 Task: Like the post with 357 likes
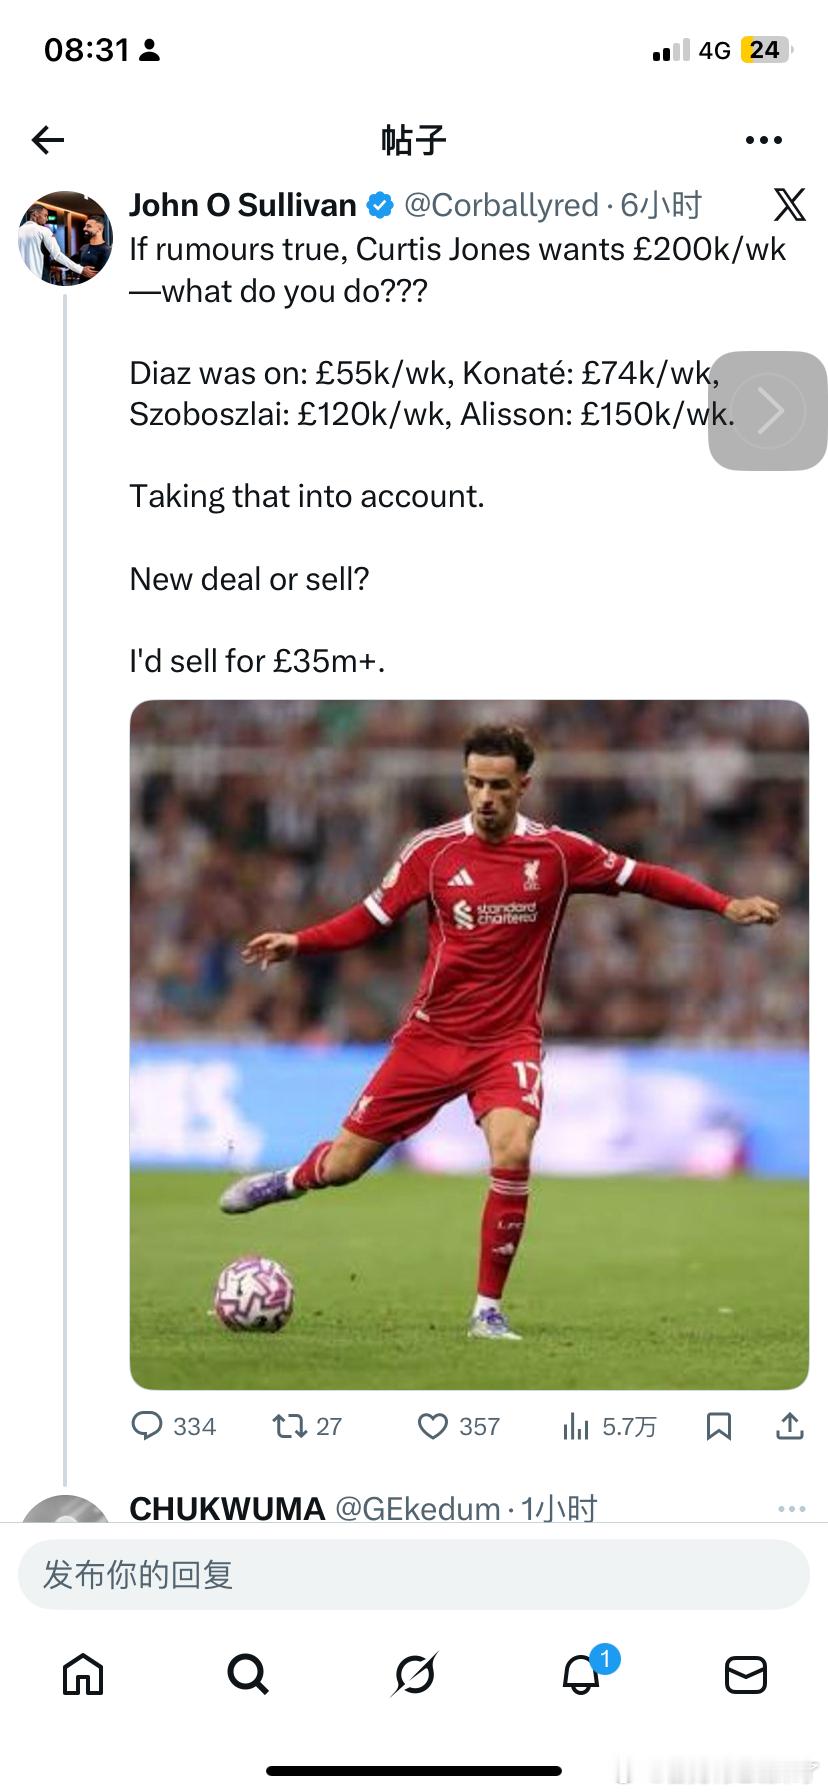[x=432, y=1425]
